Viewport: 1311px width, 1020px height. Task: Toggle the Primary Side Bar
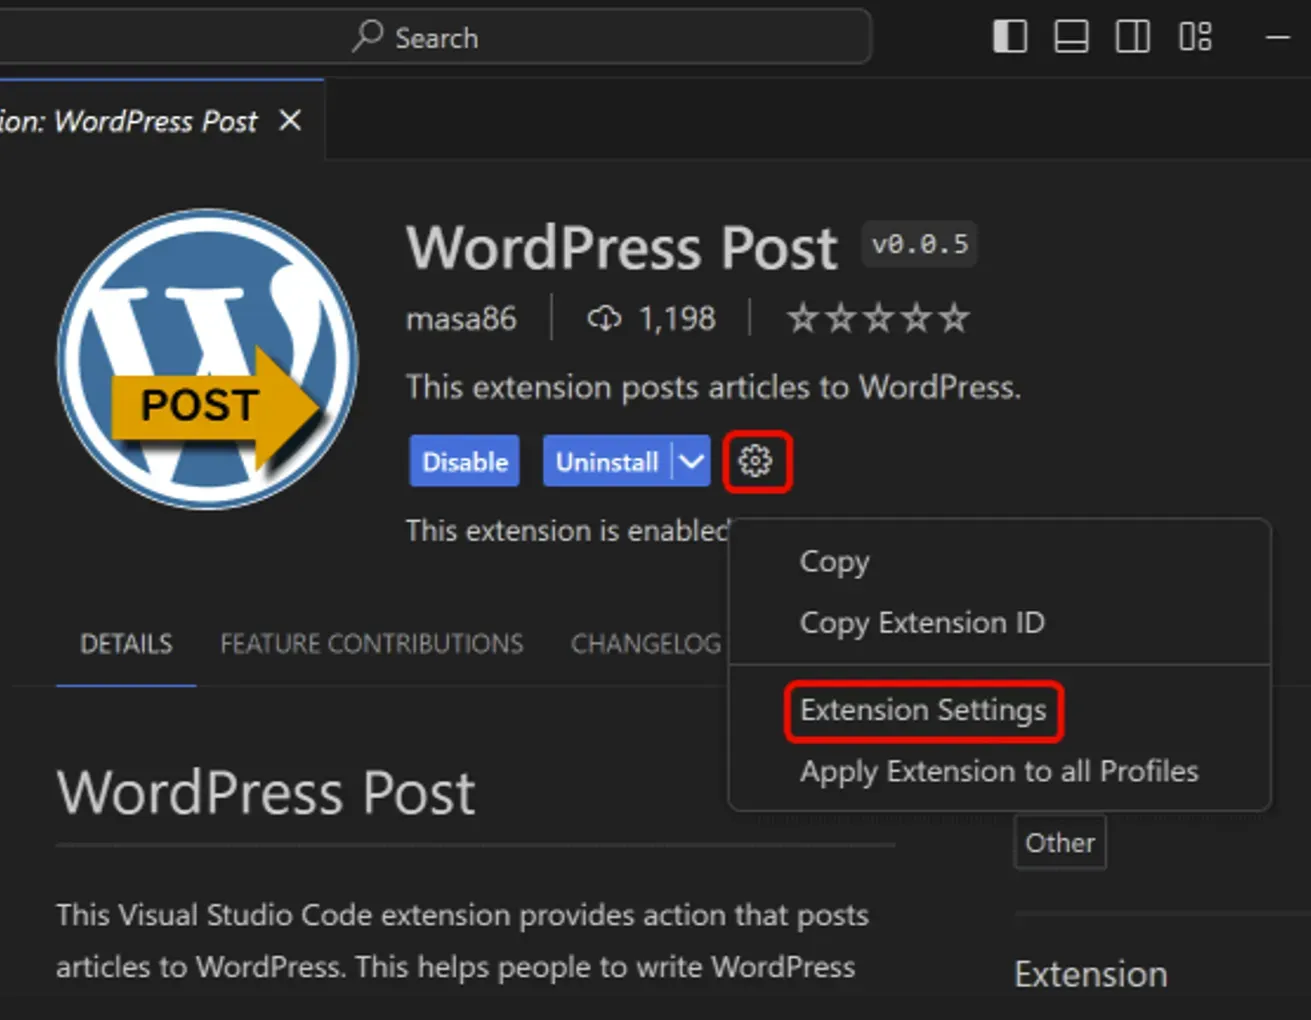(1010, 36)
